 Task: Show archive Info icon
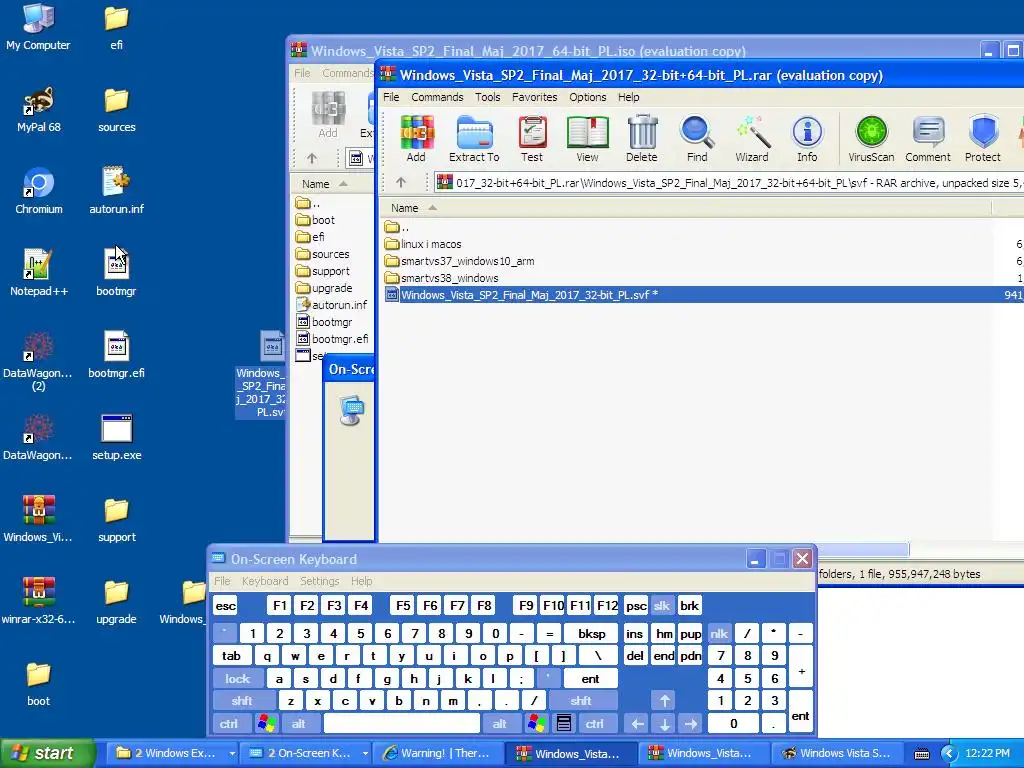point(807,138)
